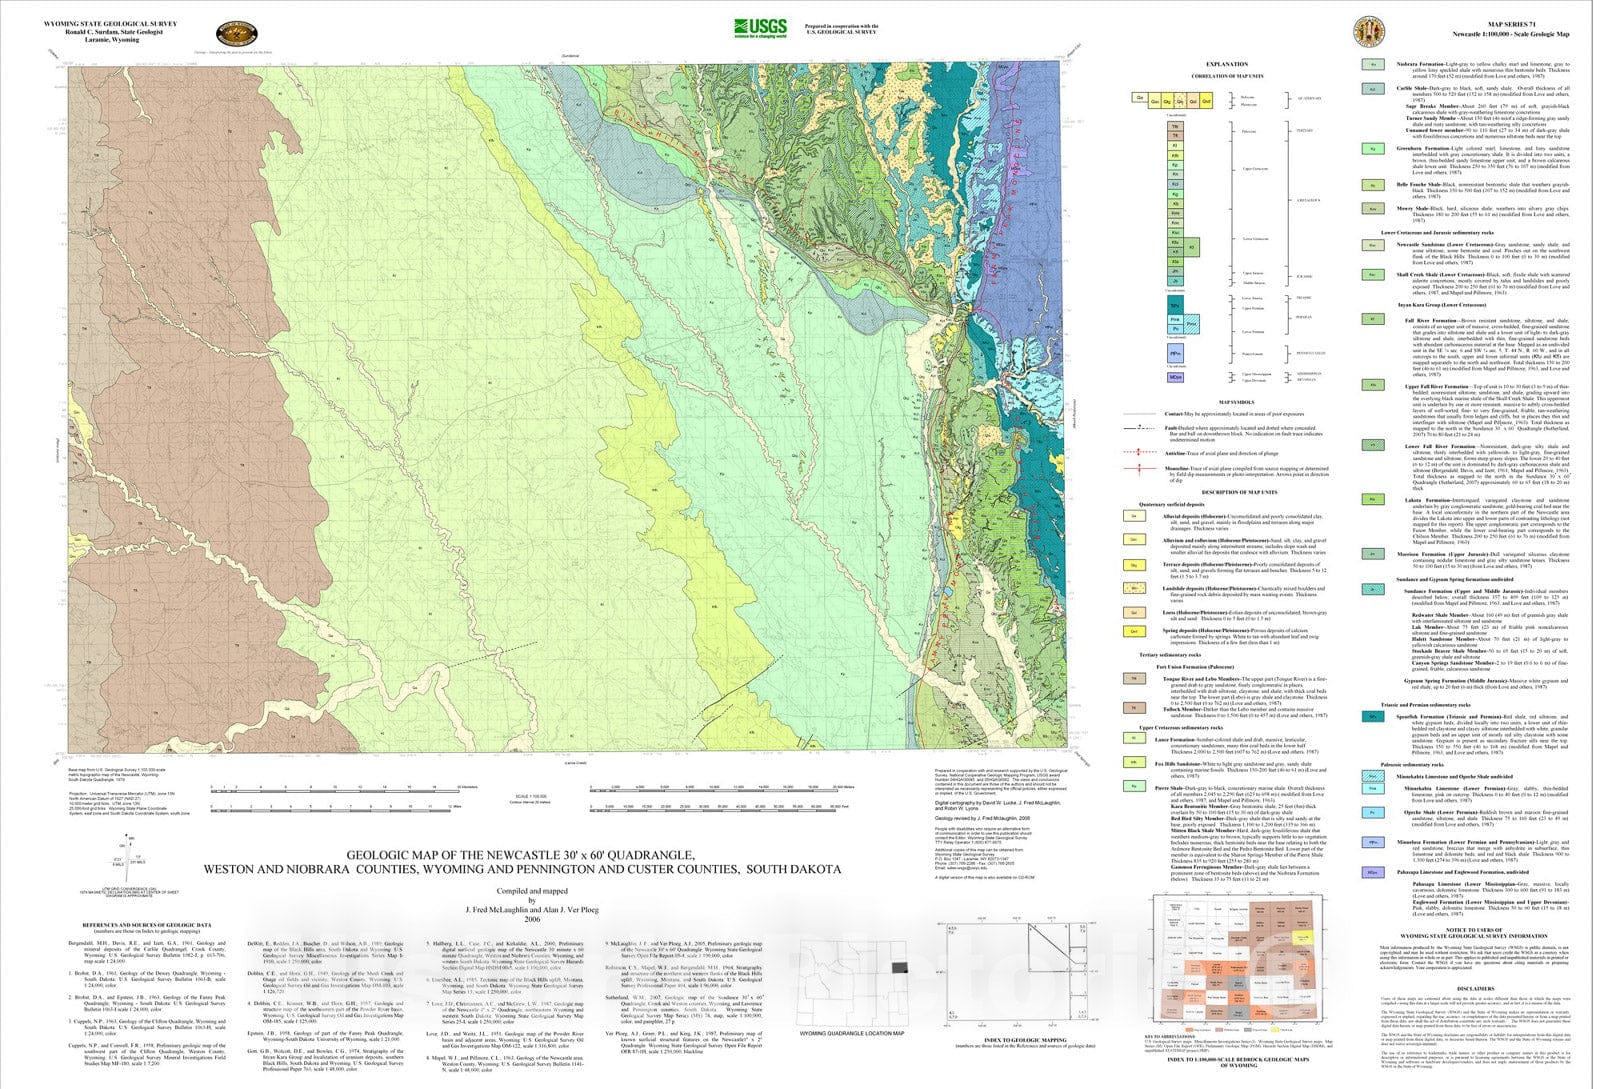Screen dimensions: 1600x1089
Task: Click the Explanation heading above the correlation chart
Action: tap(1226, 65)
